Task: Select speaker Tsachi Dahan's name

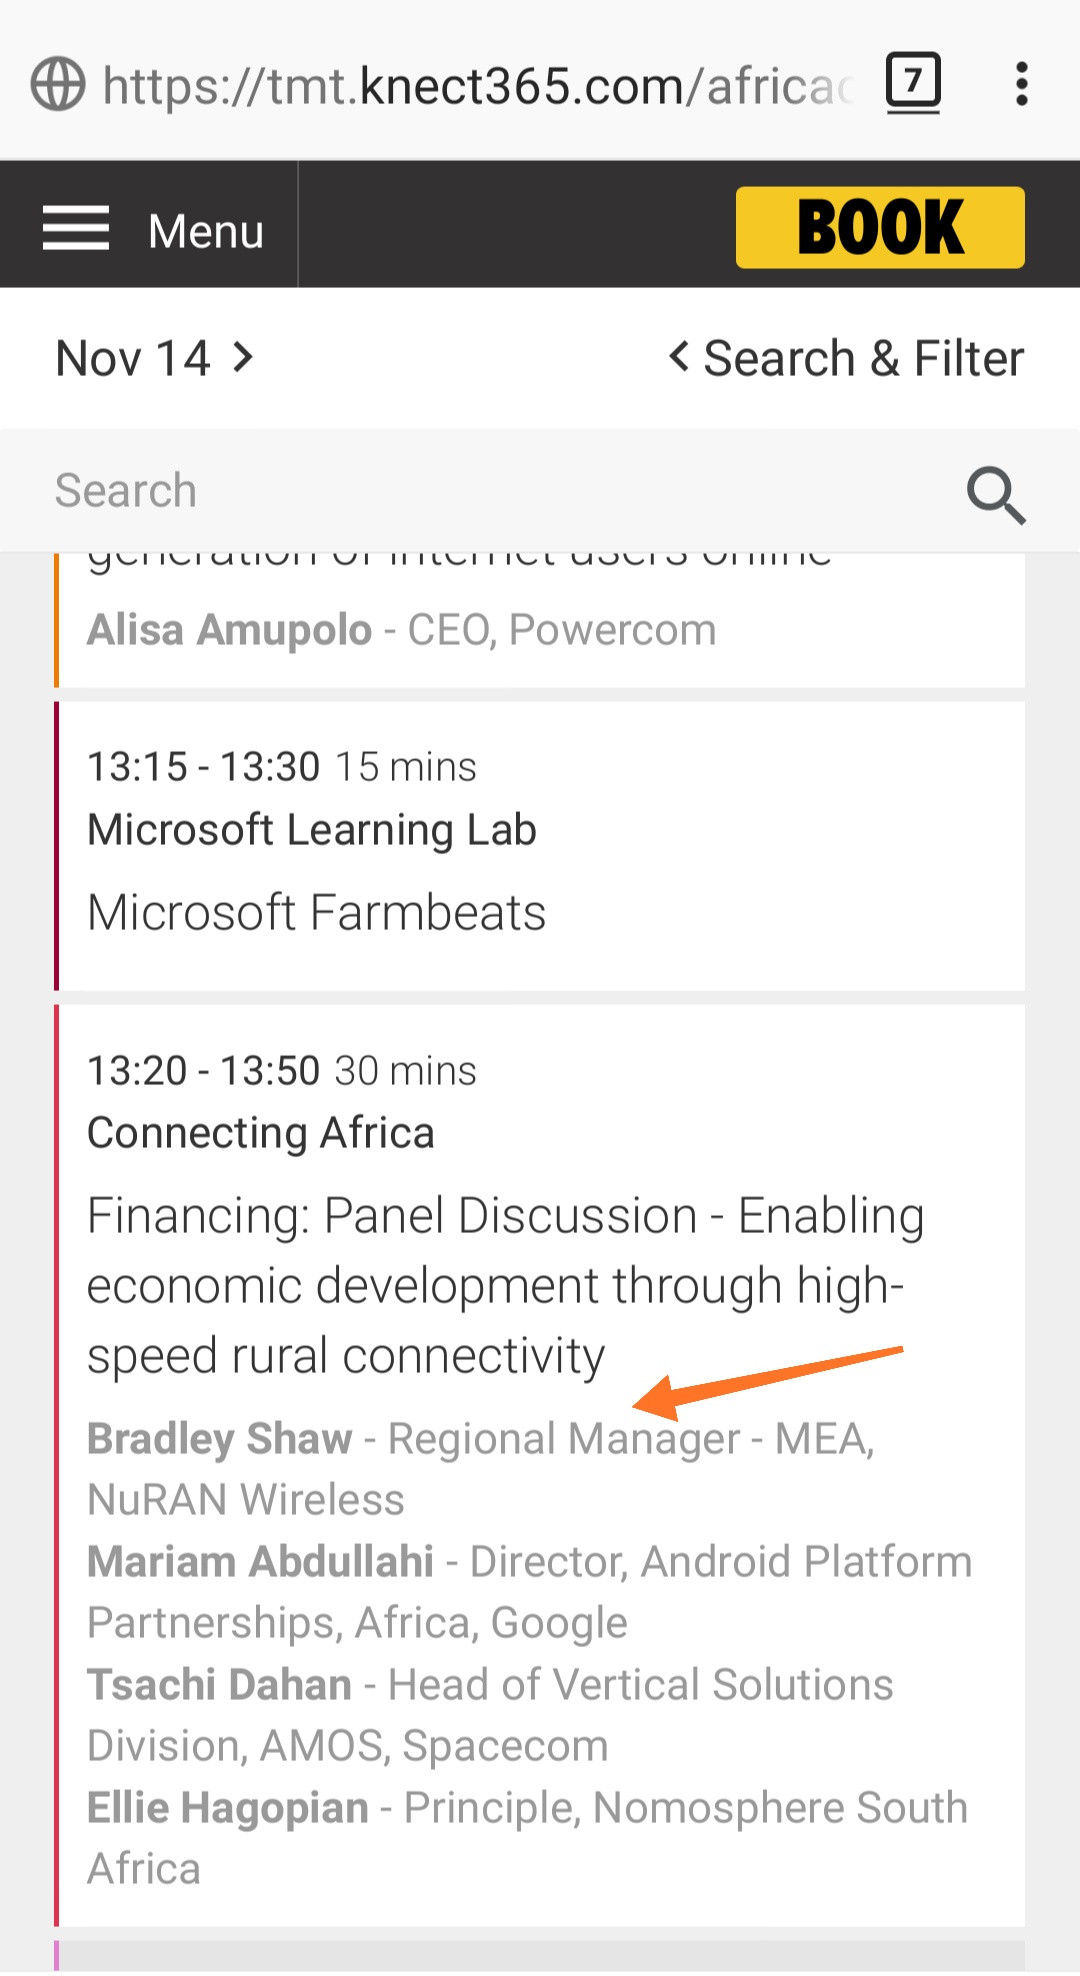Action: (x=220, y=1685)
